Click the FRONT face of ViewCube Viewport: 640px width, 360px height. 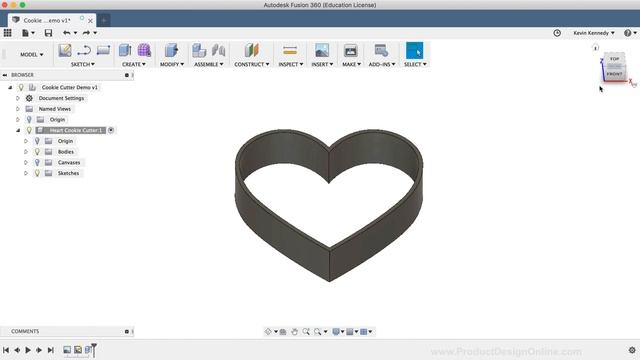click(614, 74)
